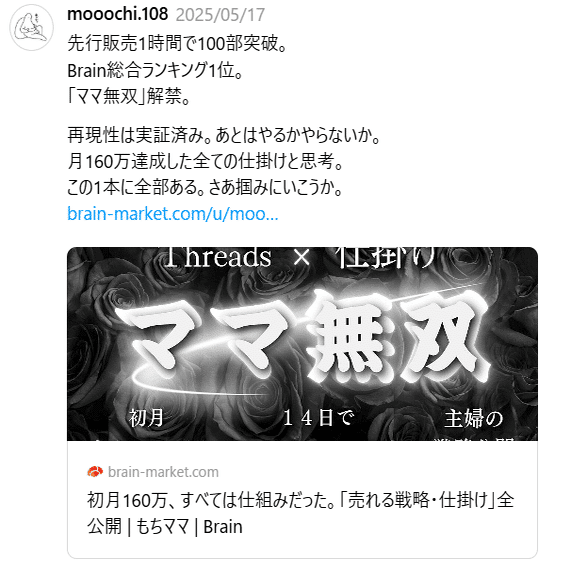Open the post timestamp 2025/05/17
The height and width of the screenshot is (571, 571).
[220, 15]
